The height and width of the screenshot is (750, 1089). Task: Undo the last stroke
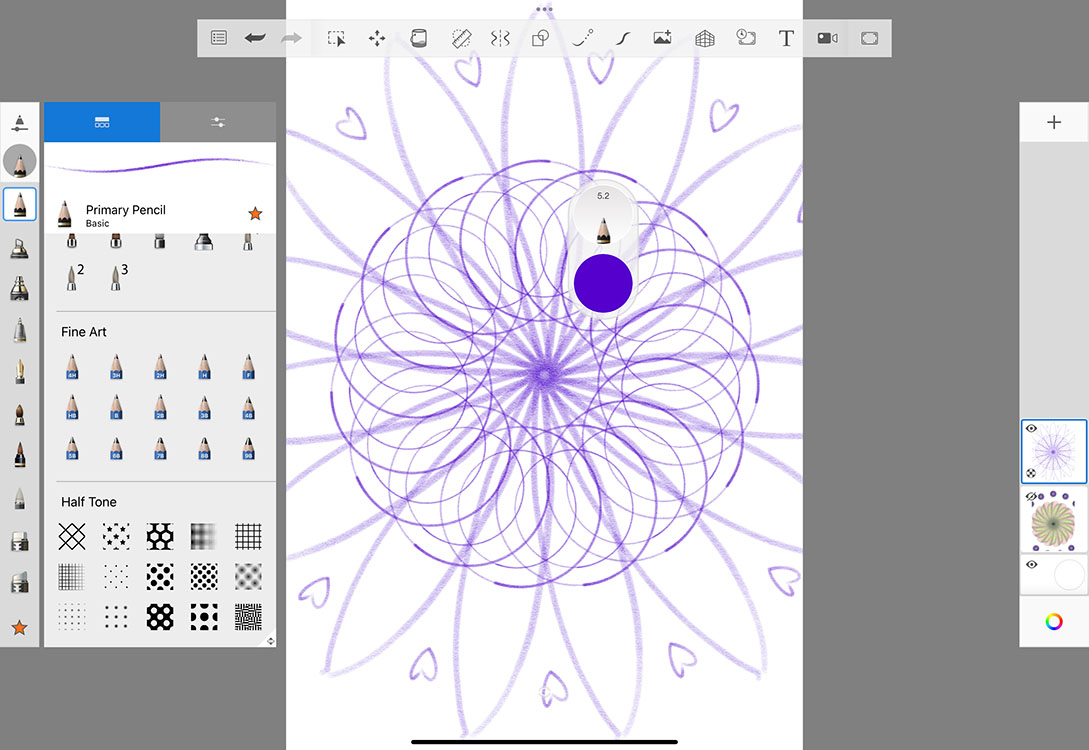(255, 38)
